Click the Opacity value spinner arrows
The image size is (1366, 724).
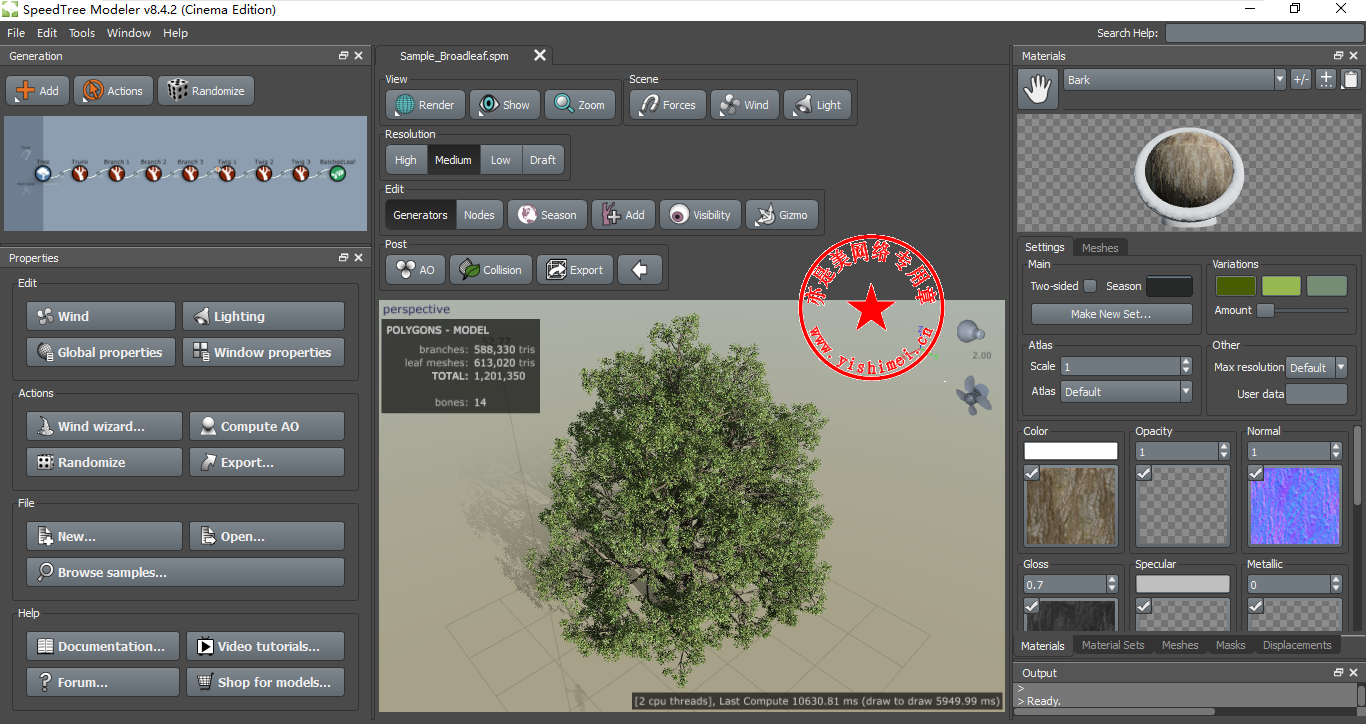[x=1224, y=451]
